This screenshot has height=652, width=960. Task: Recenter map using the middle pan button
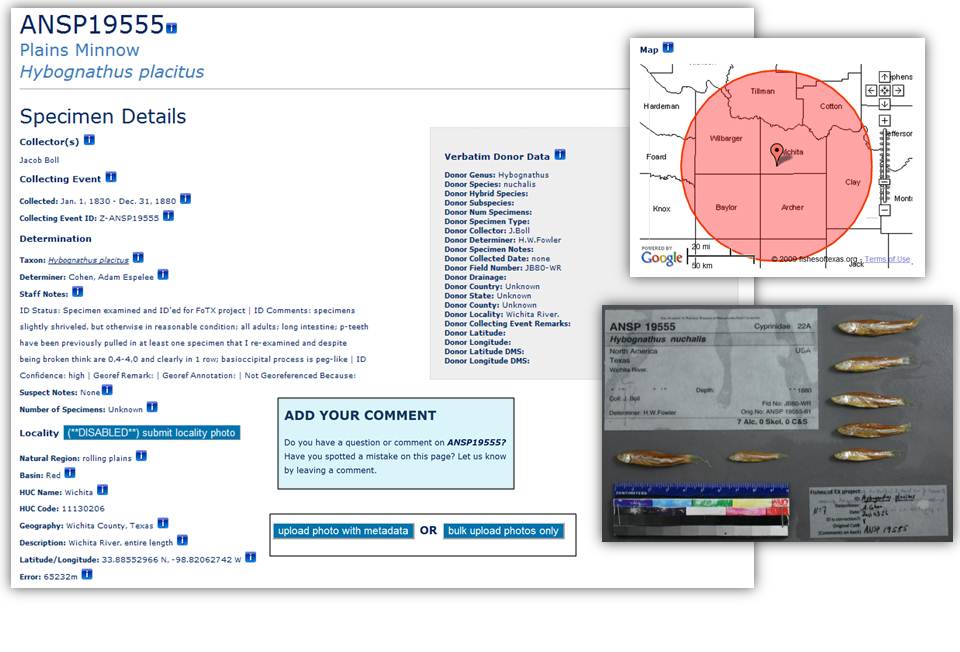point(884,90)
